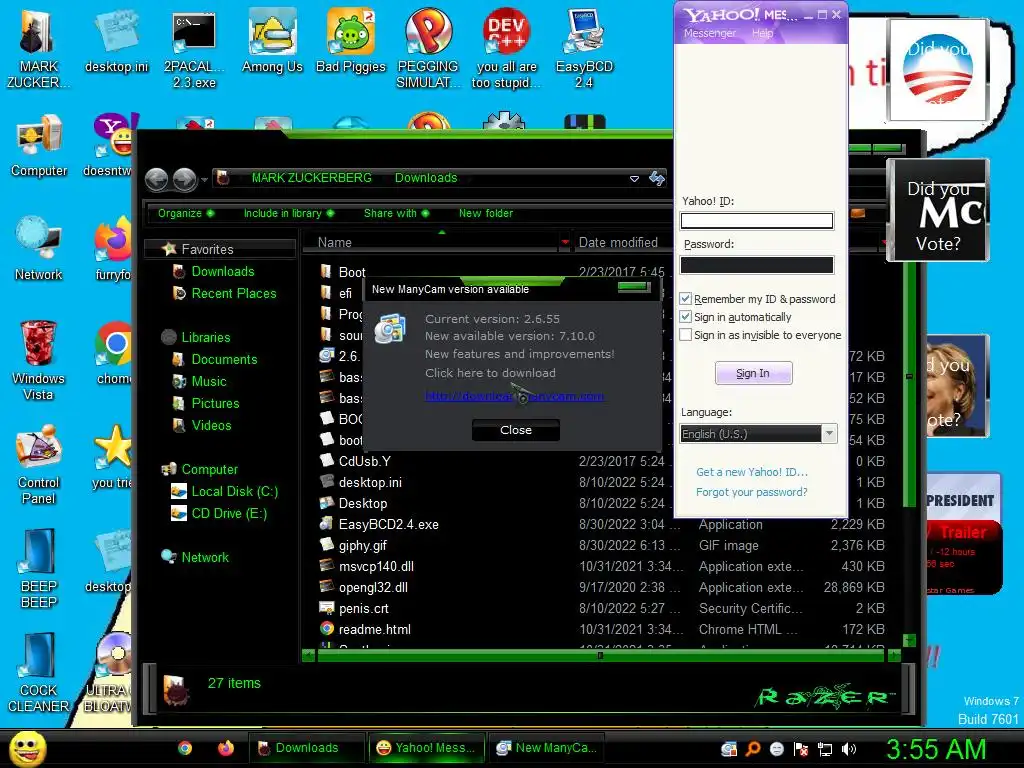Sort by Date modified column header
The height and width of the screenshot is (768, 1024).
coord(618,242)
